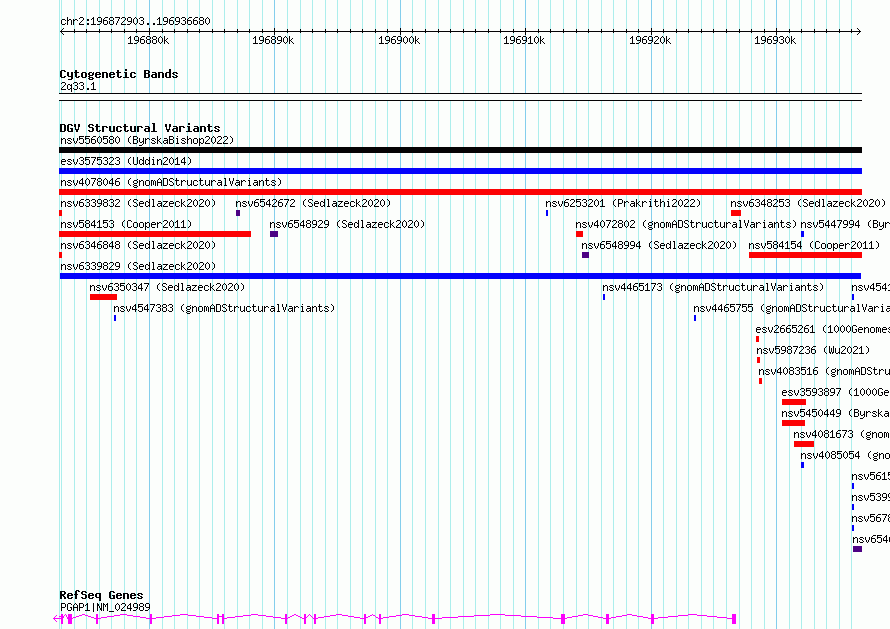The height and width of the screenshot is (629, 890).
Task: Click the PGAP1|NM_024989 gene label
Action: coord(105,607)
